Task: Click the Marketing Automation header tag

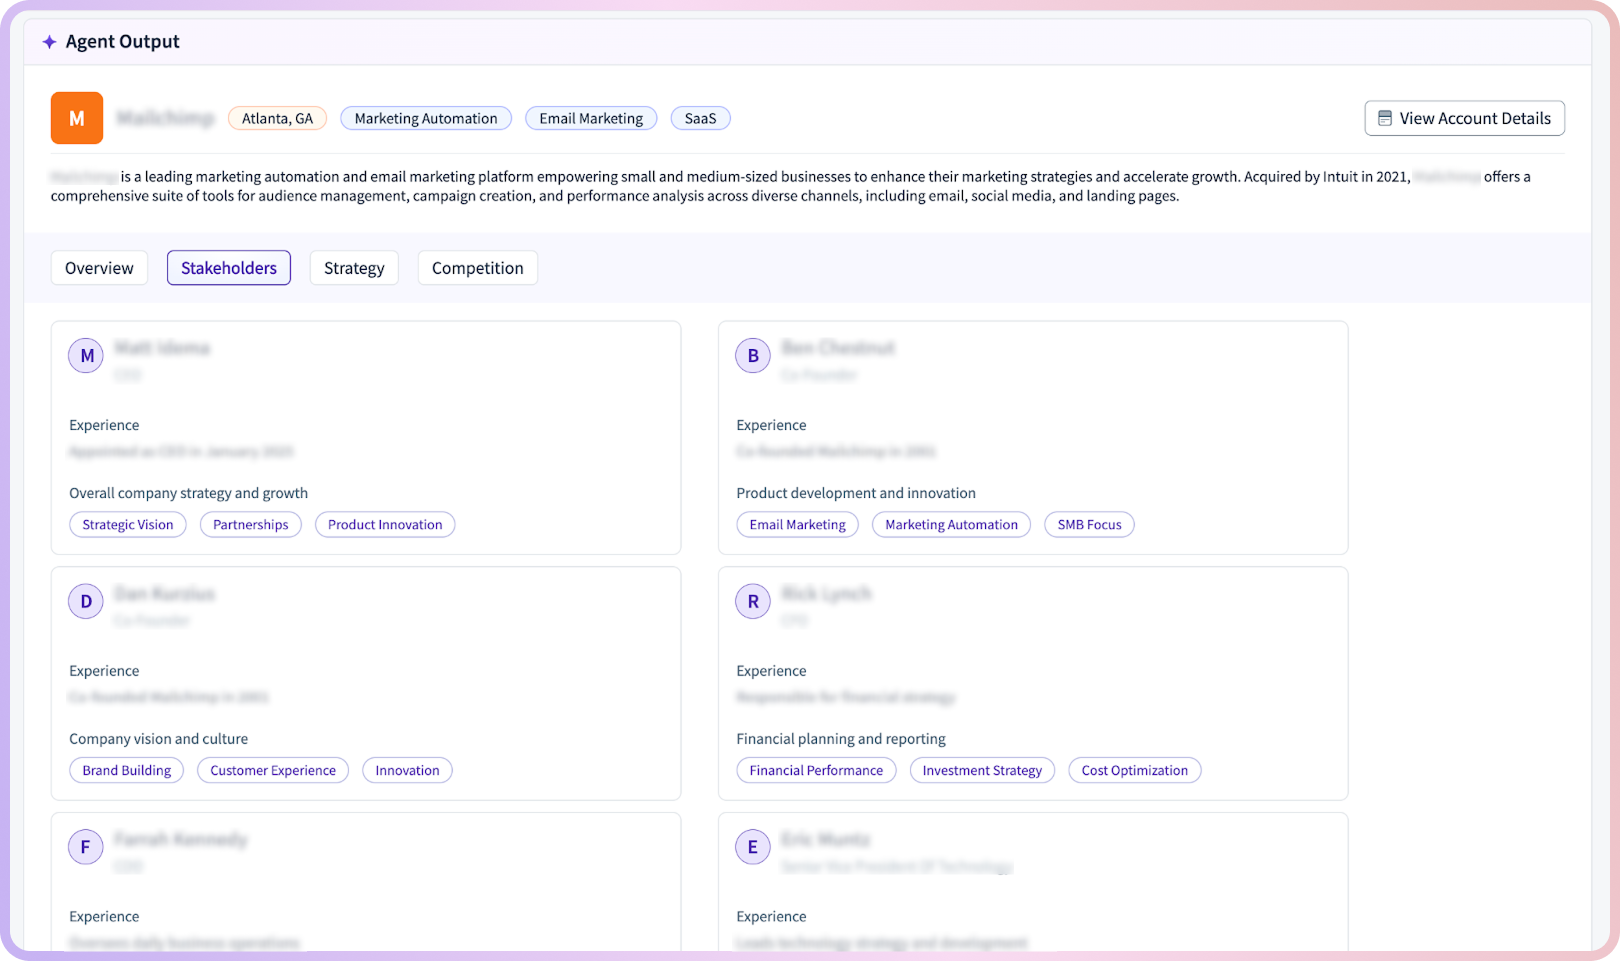Action: pos(426,118)
